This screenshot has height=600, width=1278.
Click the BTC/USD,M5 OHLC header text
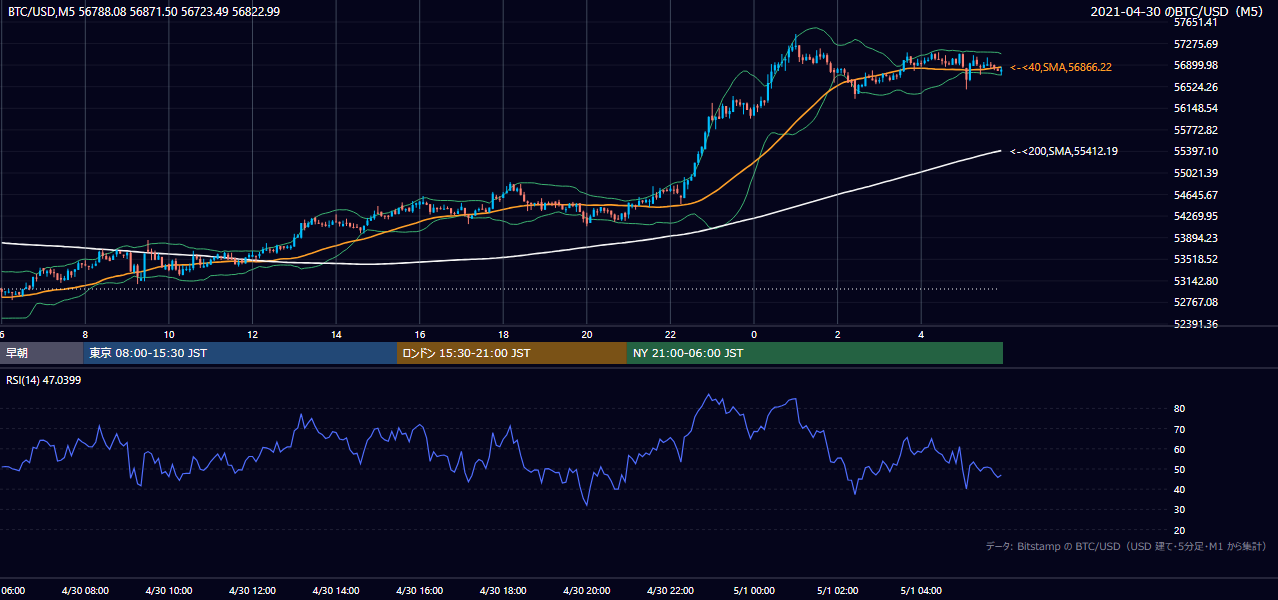143,11
